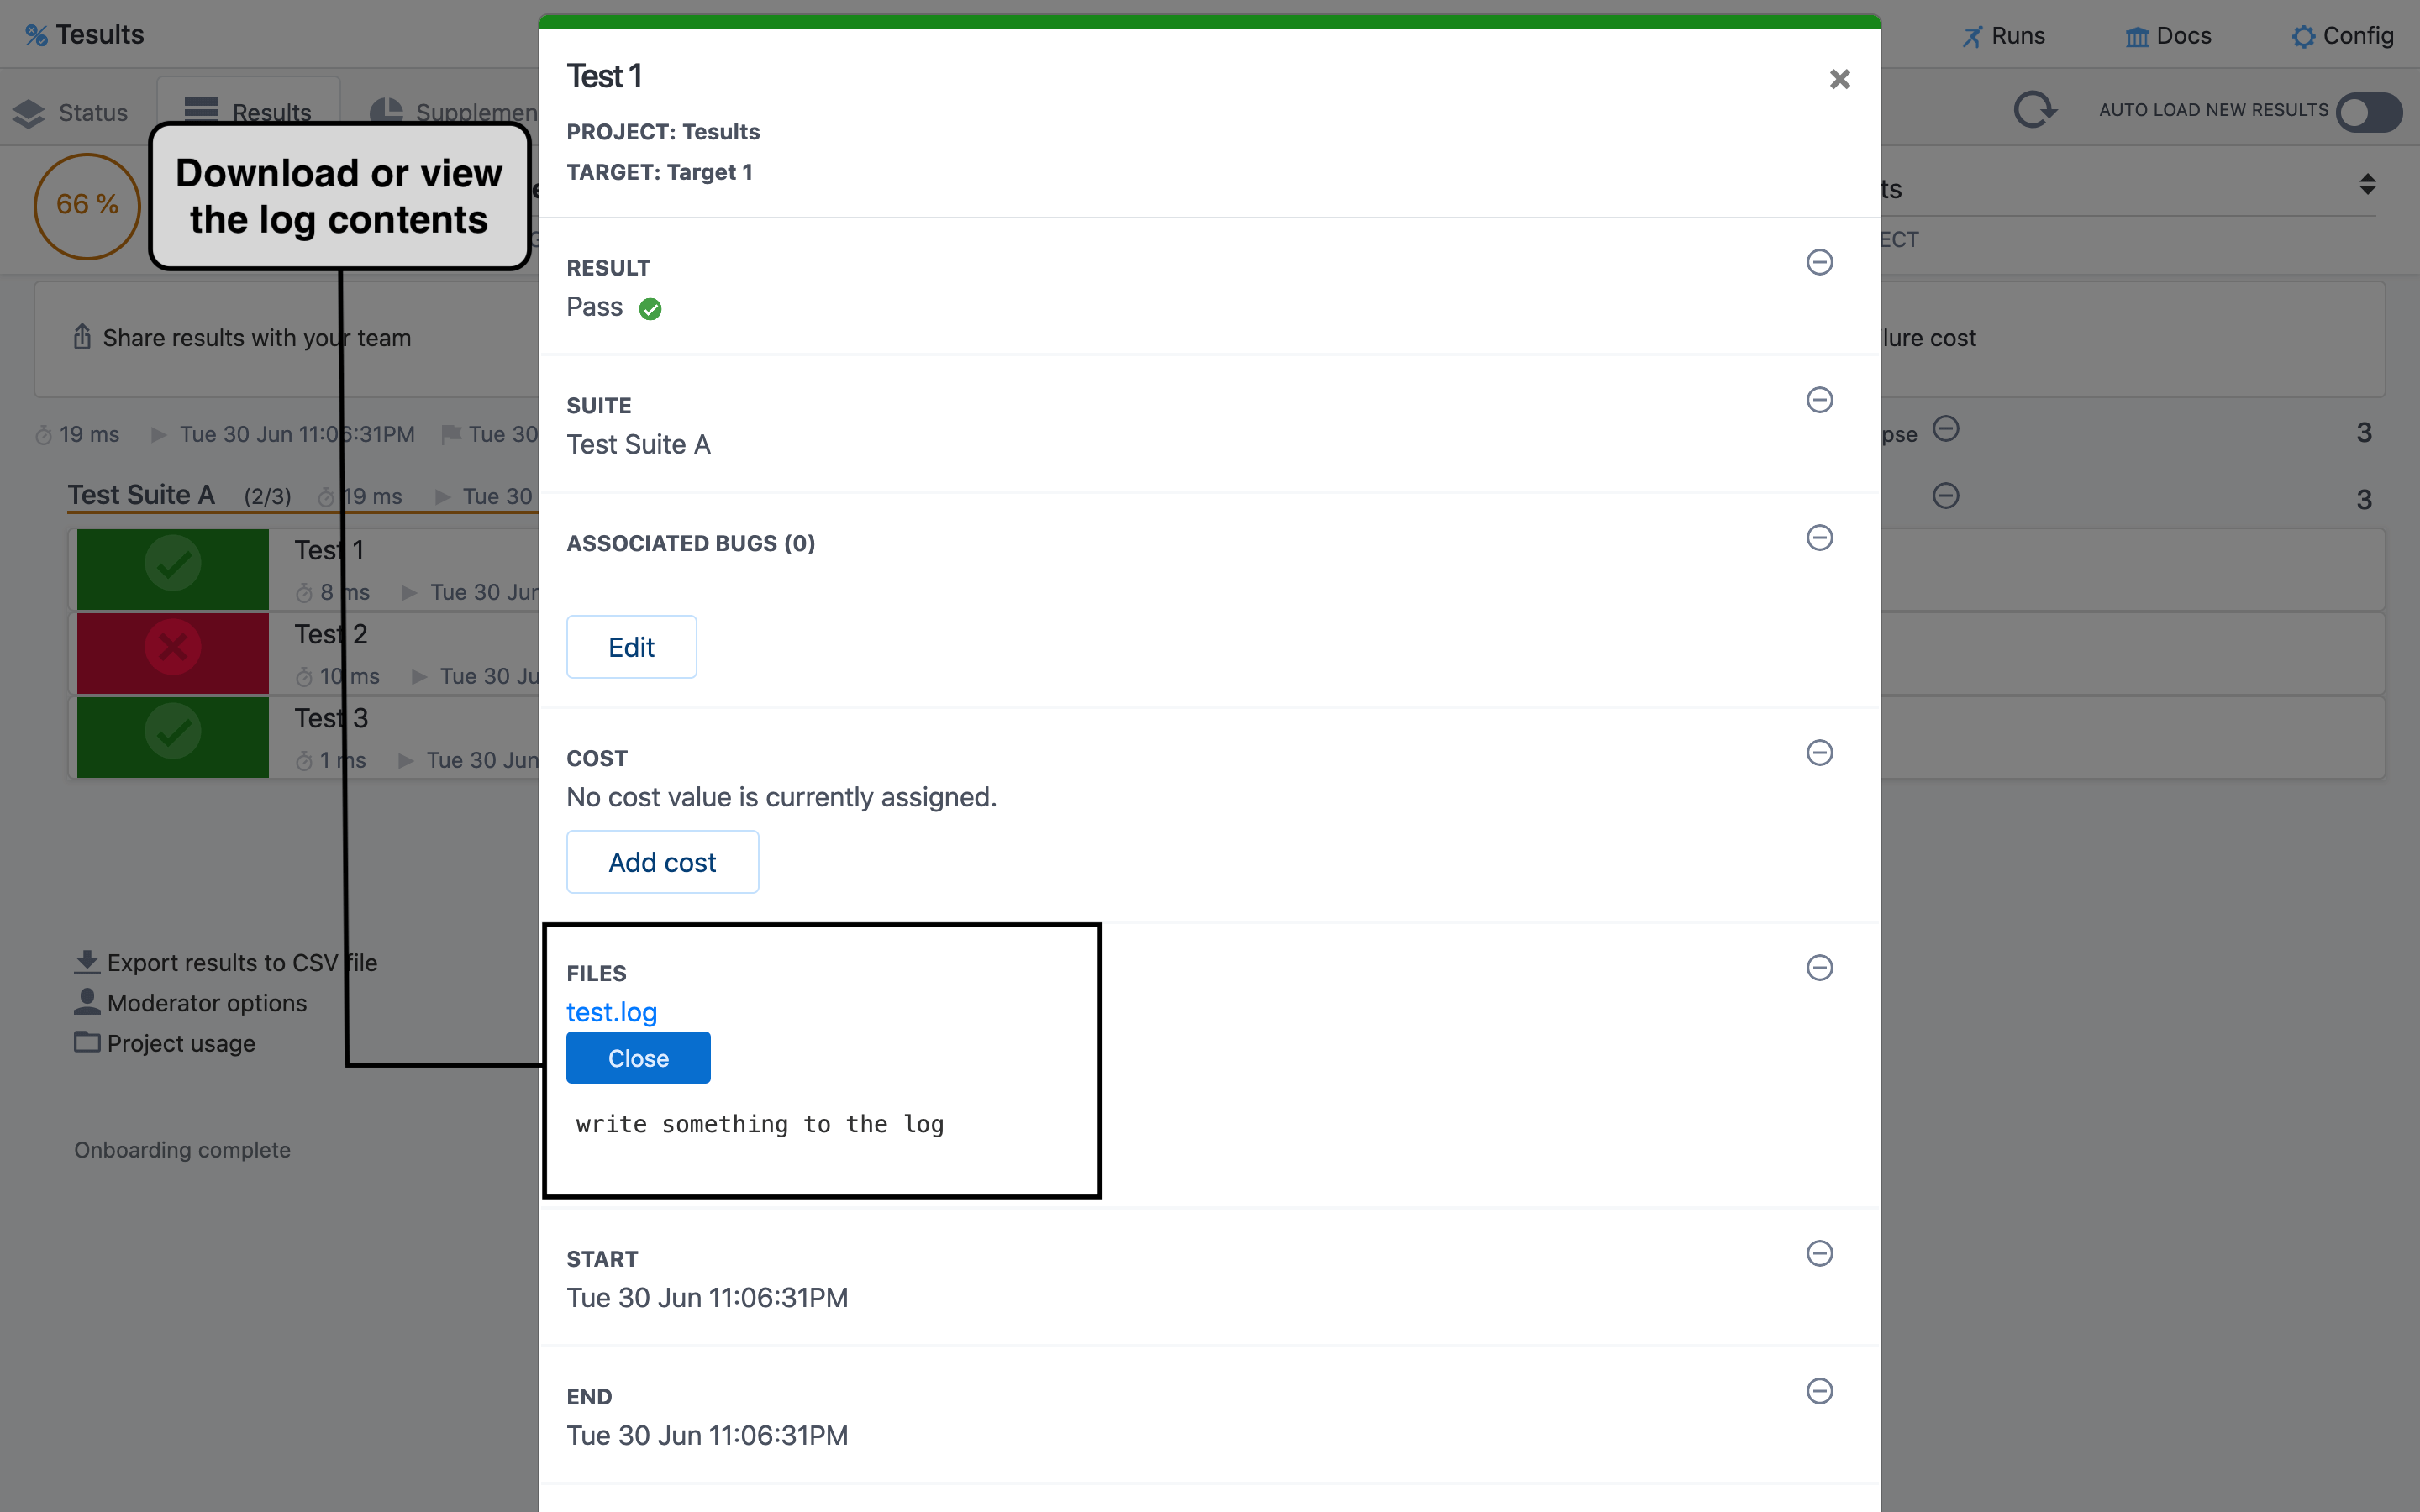Collapse the START section

click(x=1819, y=1253)
